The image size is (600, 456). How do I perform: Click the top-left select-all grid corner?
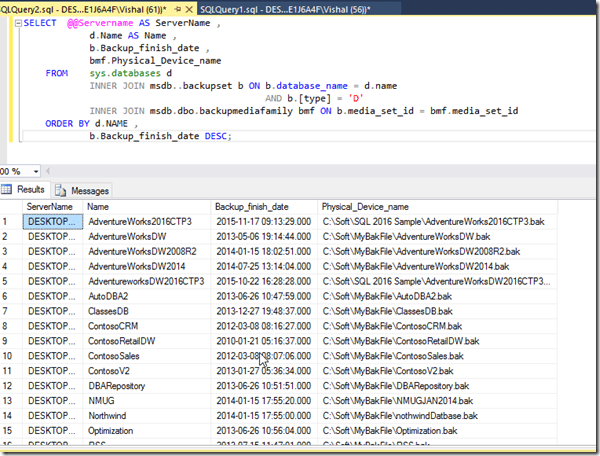(9, 205)
